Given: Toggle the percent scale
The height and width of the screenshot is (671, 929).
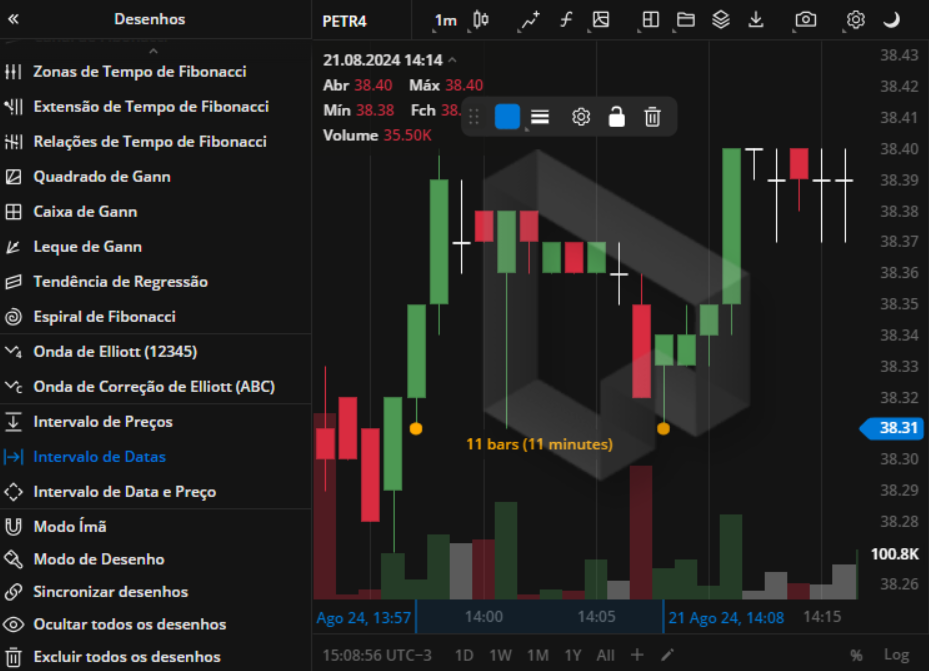Looking at the screenshot, I should pyautogui.click(x=856, y=655).
